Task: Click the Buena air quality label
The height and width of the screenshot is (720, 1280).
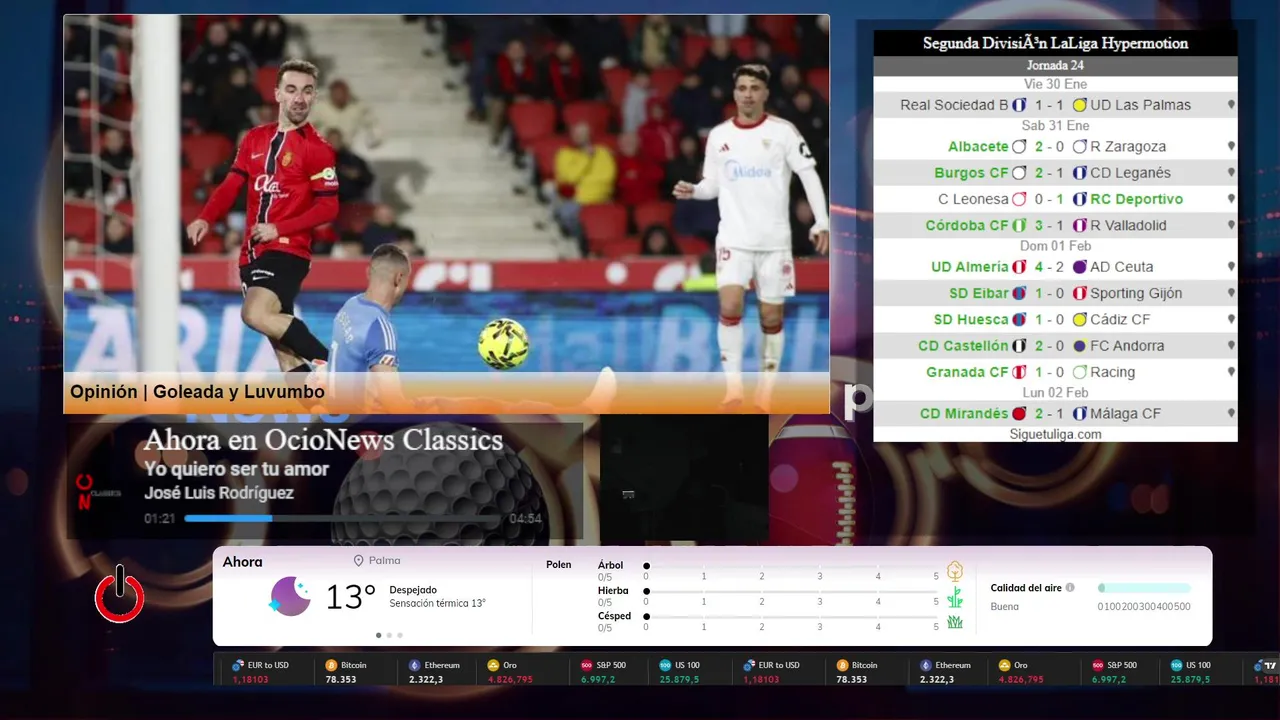Action: coord(1004,607)
